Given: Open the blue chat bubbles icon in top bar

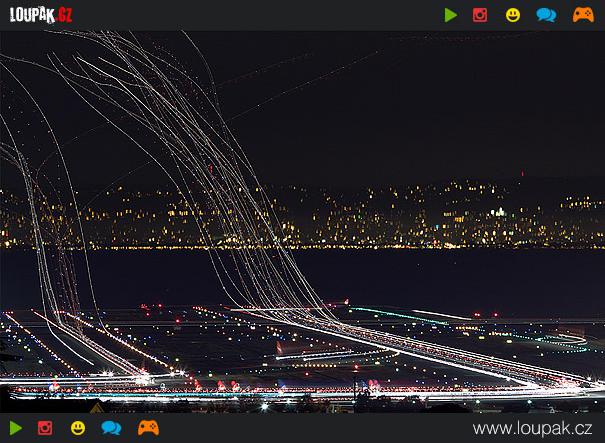Looking at the screenshot, I should click(x=546, y=15).
